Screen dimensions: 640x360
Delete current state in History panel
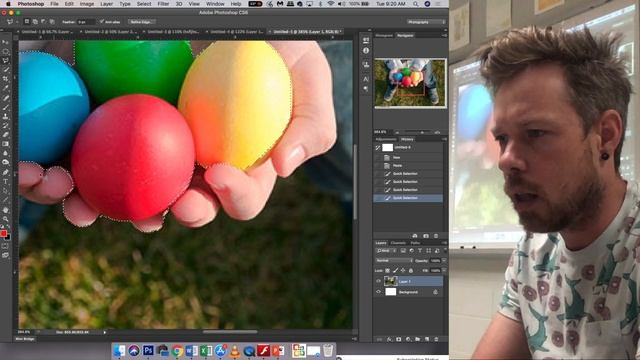click(436, 236)
